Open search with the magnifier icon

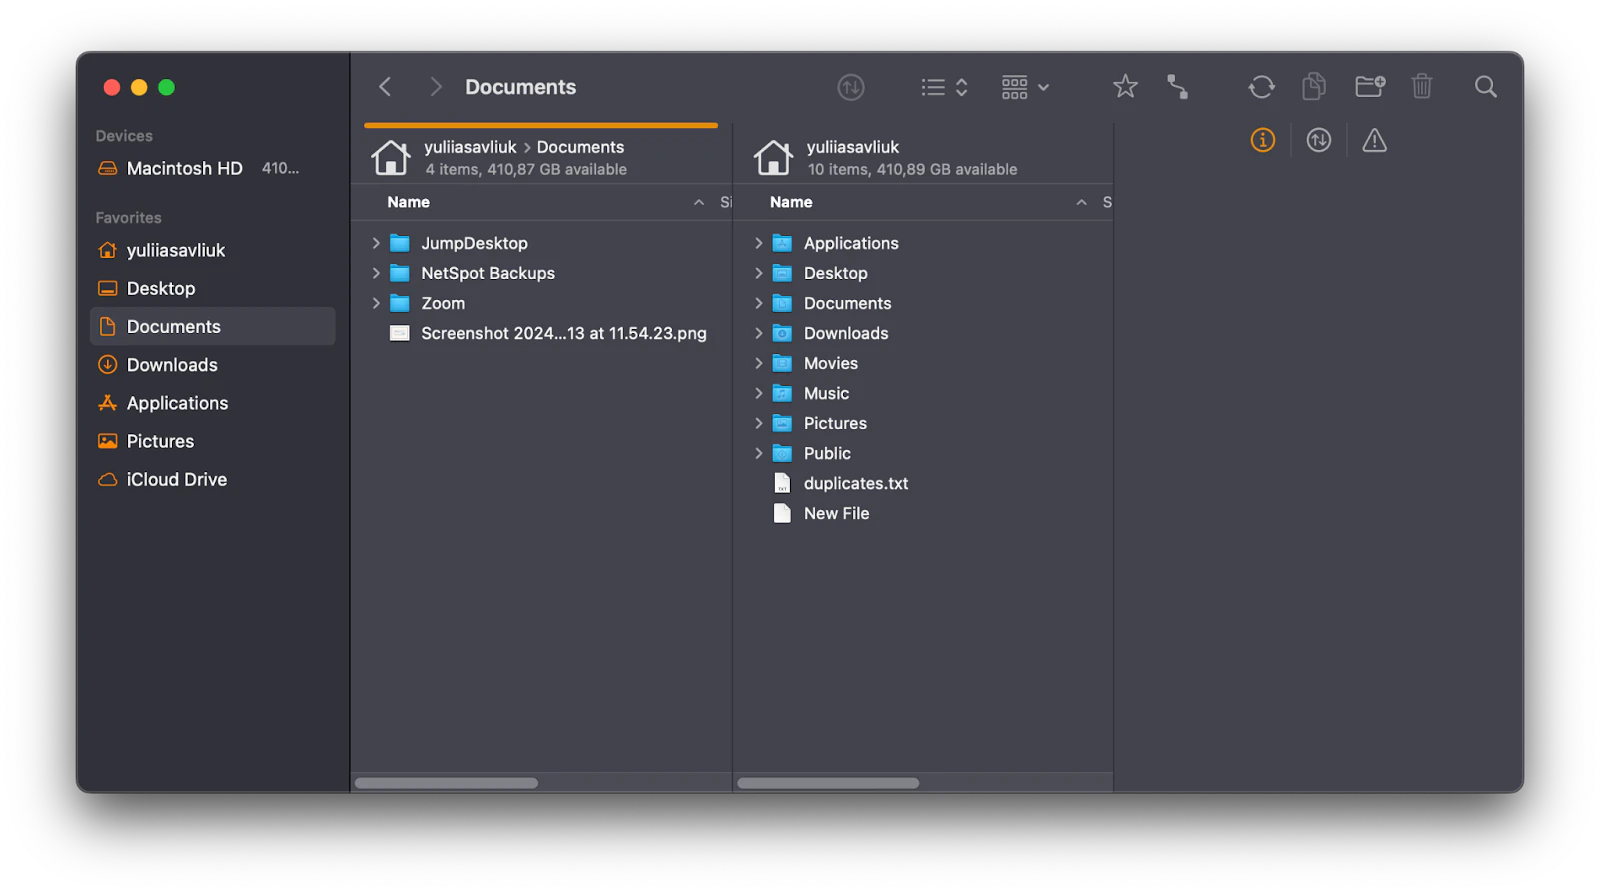(x=1485, y=87)
